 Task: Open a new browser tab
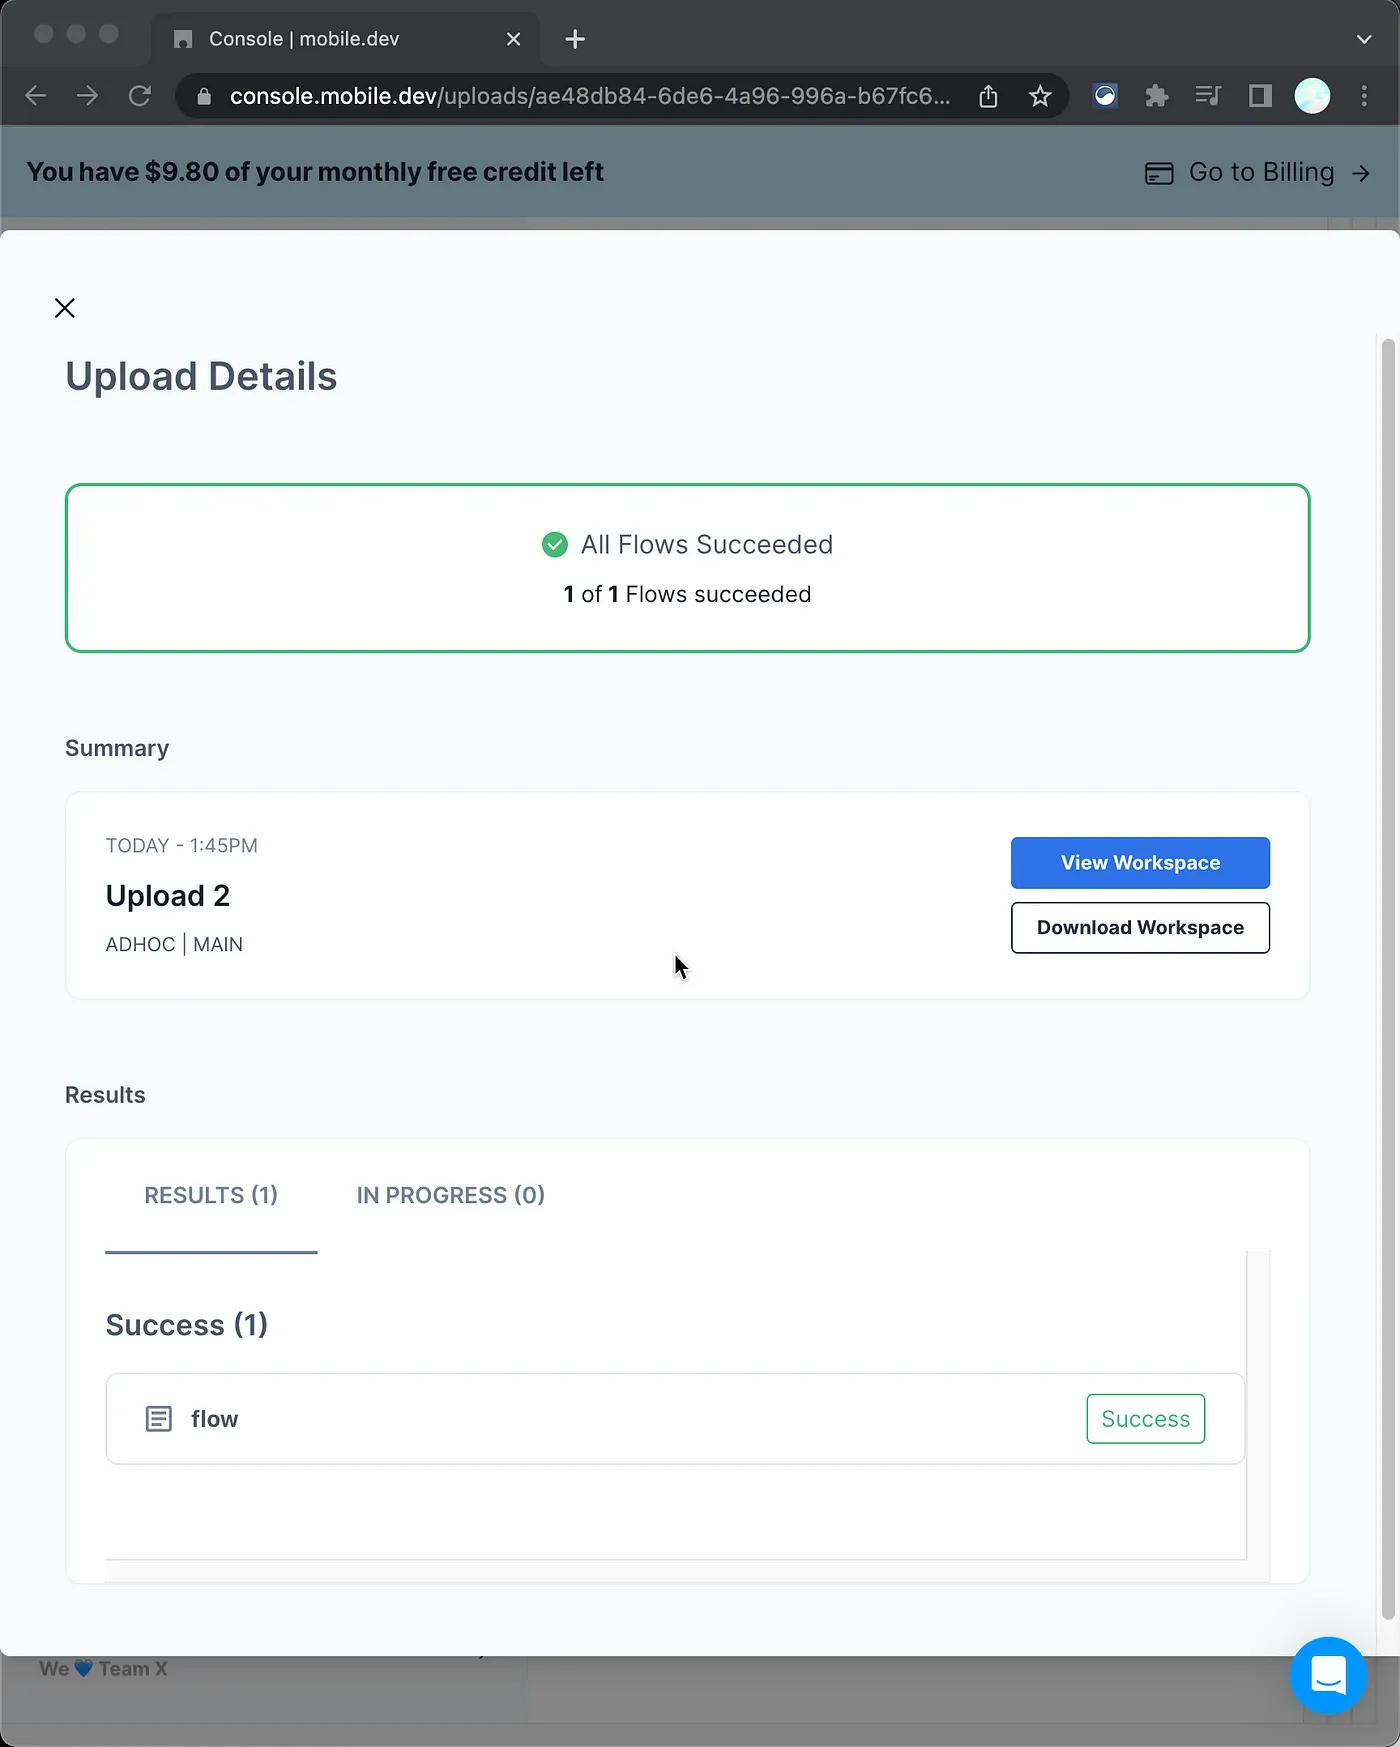click(x=575, y=39)
